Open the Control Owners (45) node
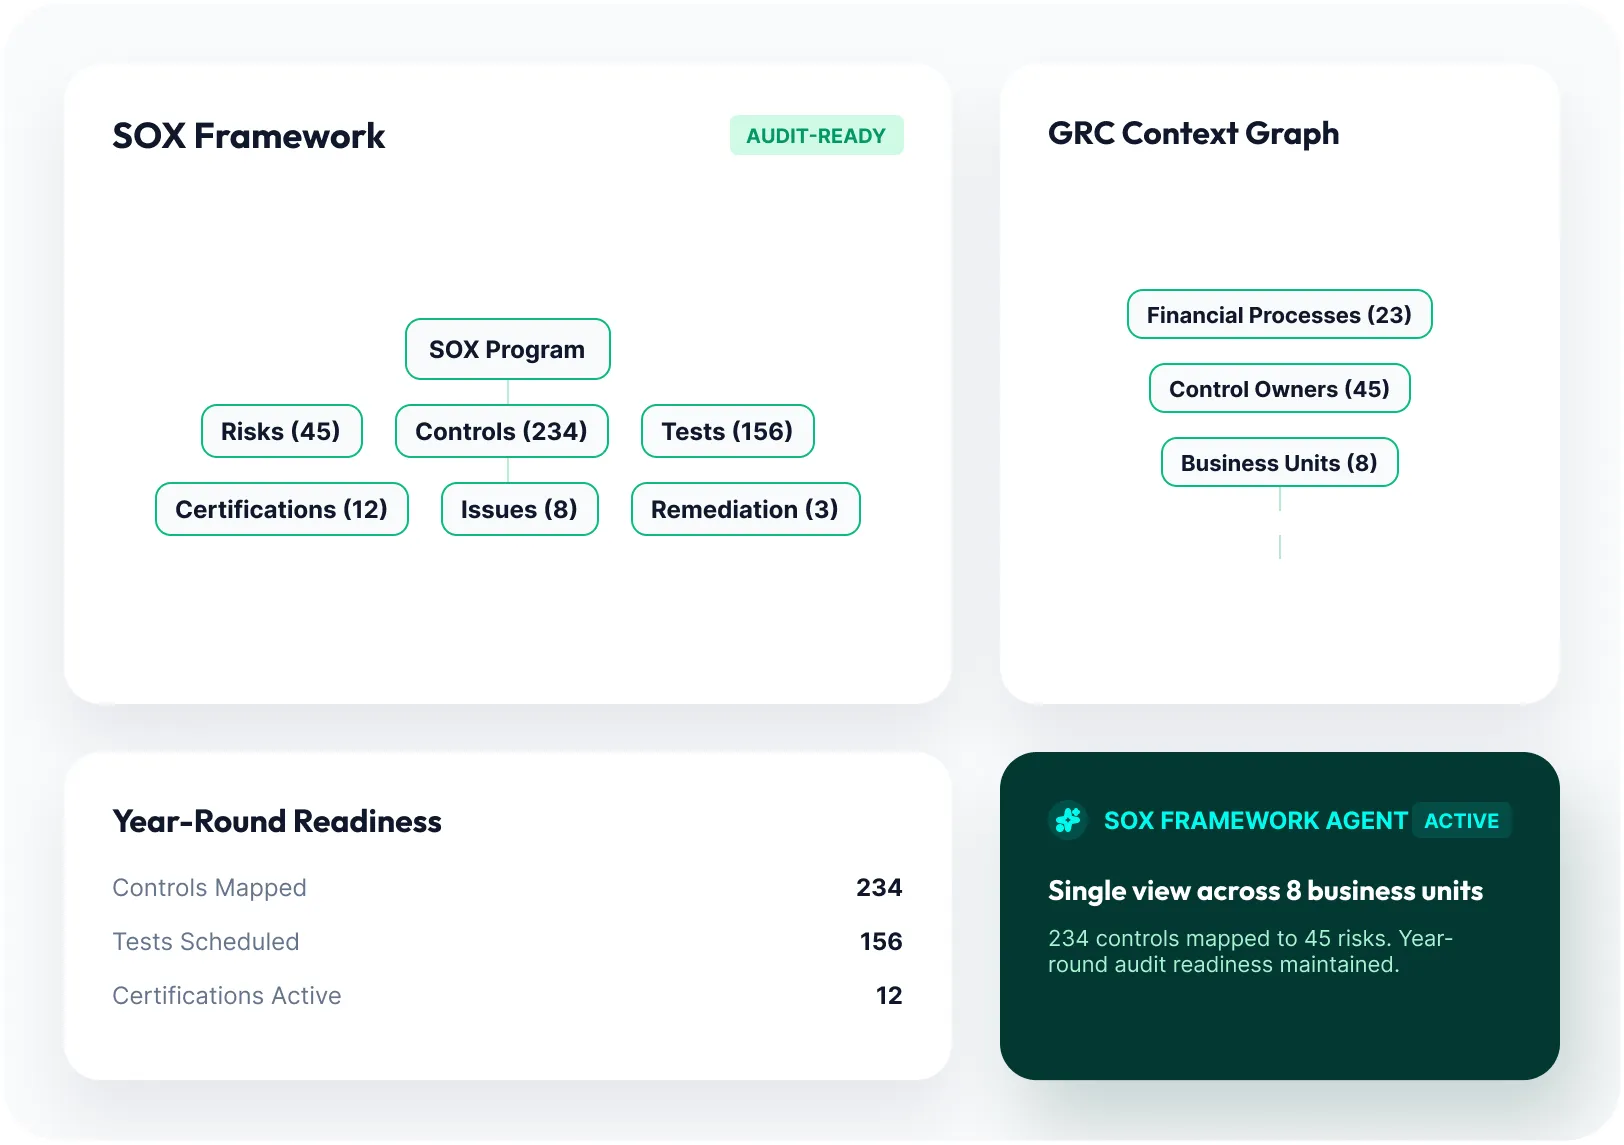The width and height of the screenshot is (1624, 1145). click(x=1280, y=388)
